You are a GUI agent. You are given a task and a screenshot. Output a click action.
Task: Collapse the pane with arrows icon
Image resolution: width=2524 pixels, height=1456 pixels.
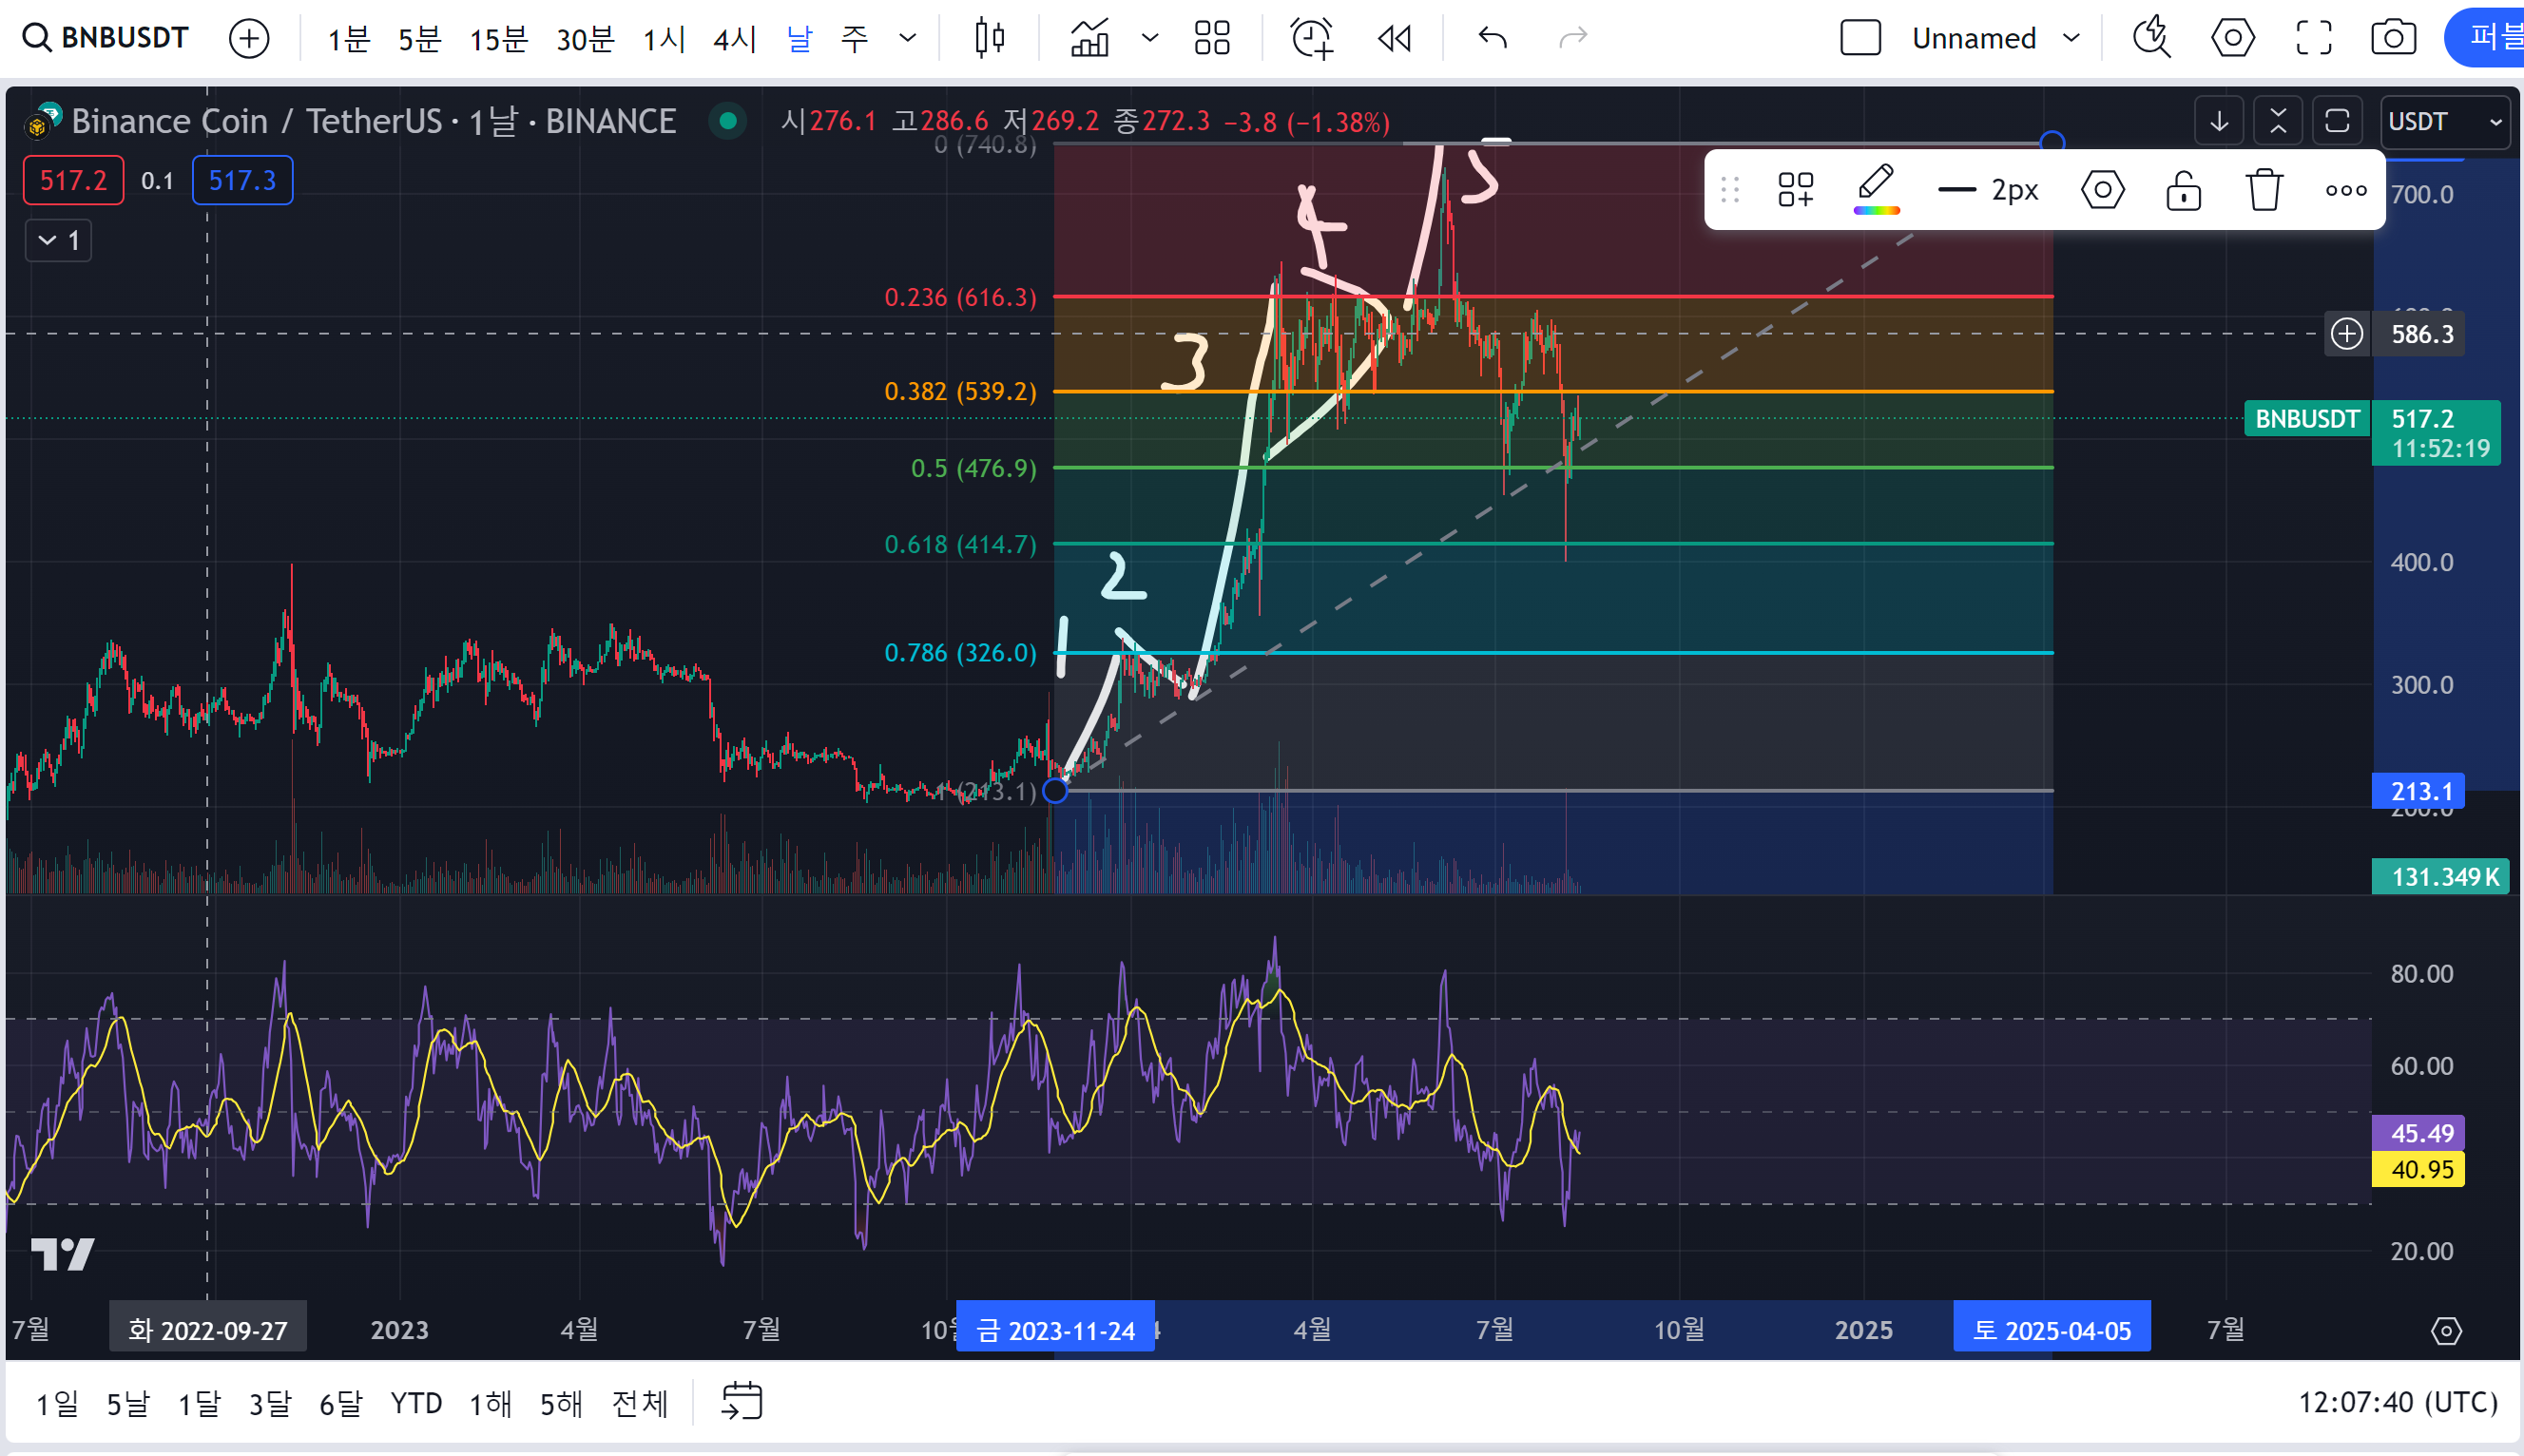point(2278,121)
